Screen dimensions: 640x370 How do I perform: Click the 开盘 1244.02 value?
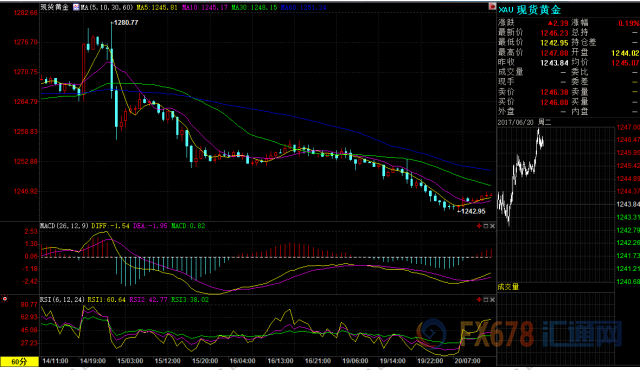625,53
